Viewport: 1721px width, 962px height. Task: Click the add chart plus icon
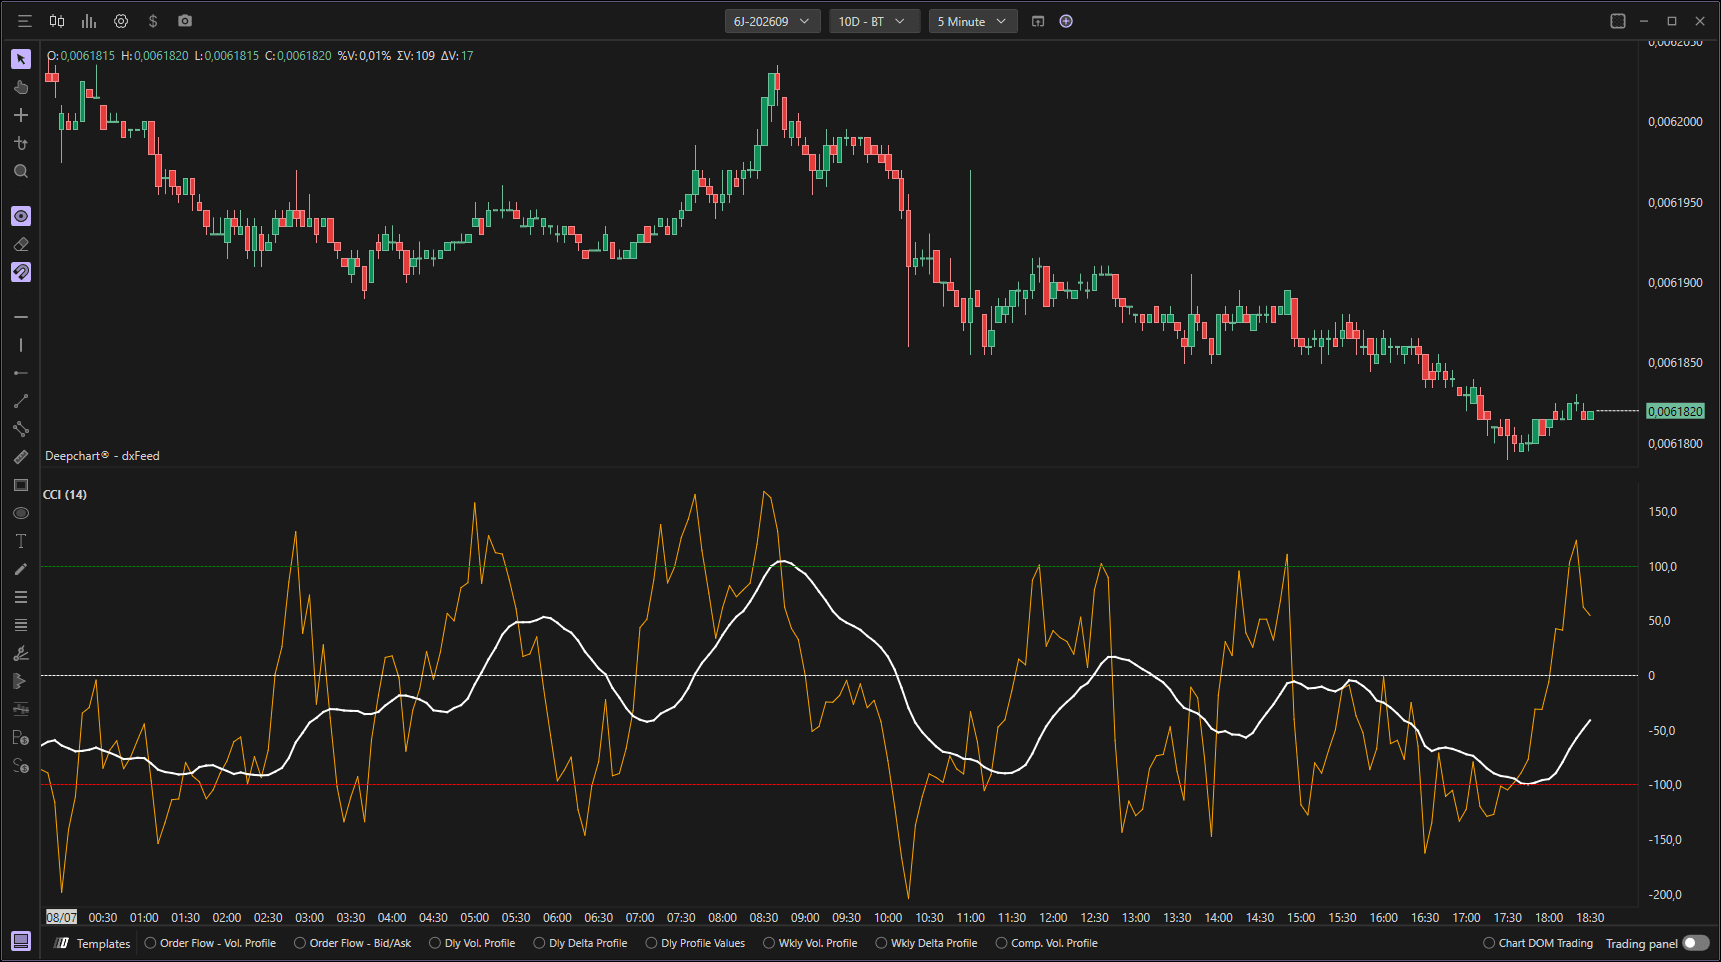pos(1066,21)
